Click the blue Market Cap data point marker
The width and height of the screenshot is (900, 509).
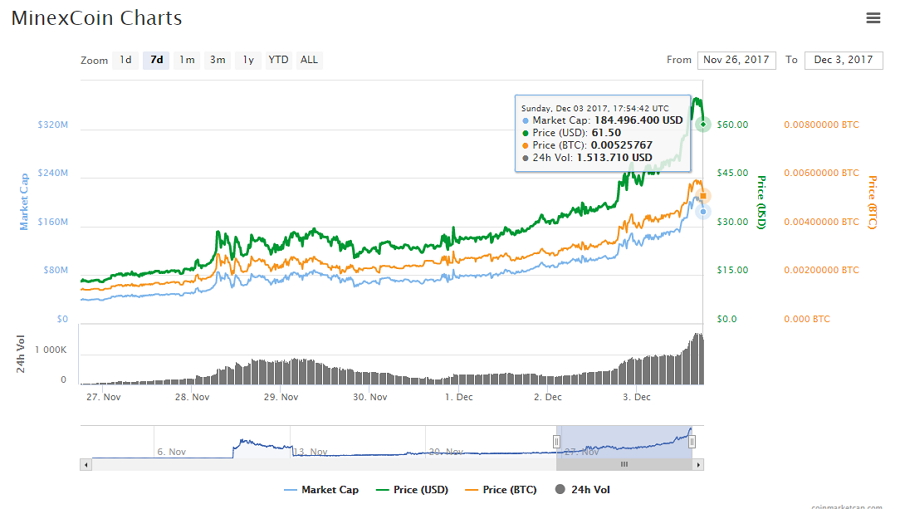(703, 212)
